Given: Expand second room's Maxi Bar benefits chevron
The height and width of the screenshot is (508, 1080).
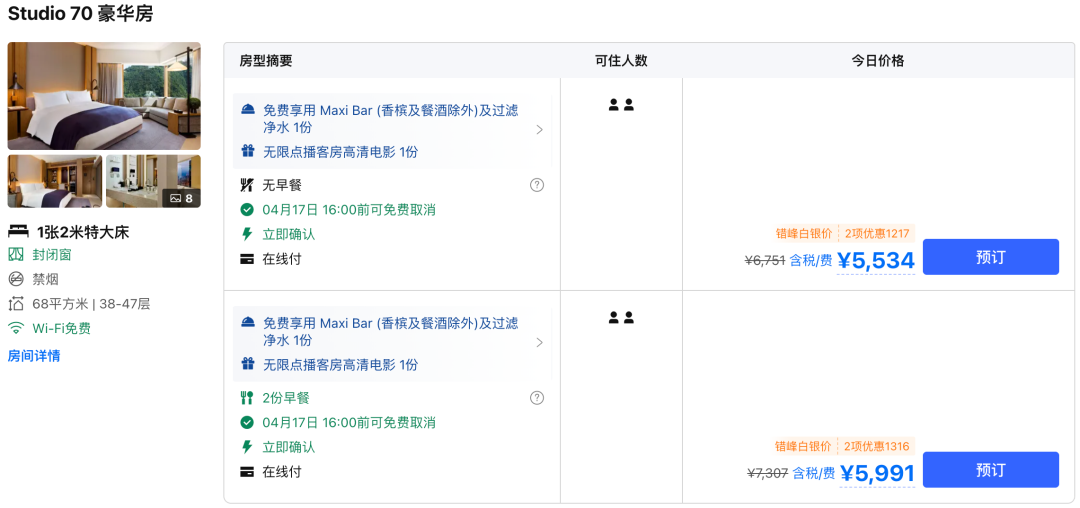Looking at the screenshot, I should (540, 343).
